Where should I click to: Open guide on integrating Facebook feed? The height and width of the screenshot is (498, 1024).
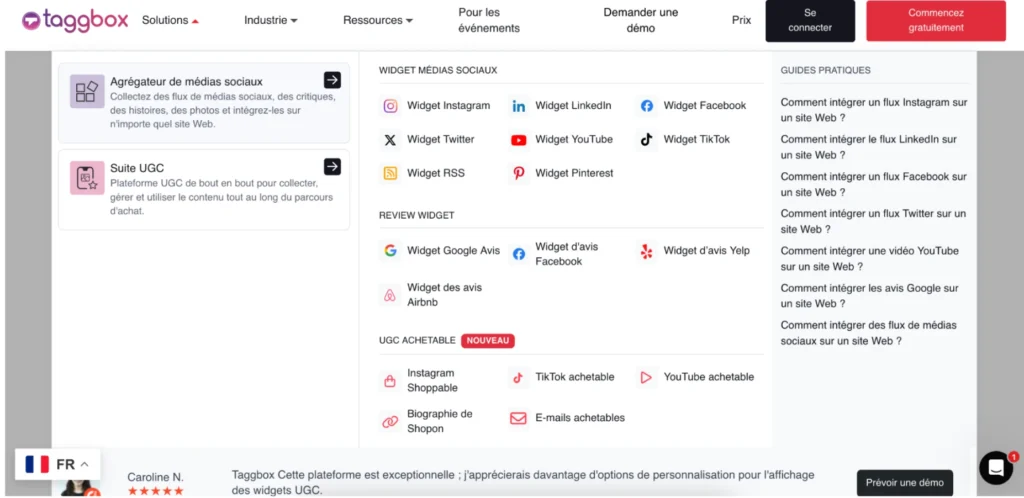874,185
